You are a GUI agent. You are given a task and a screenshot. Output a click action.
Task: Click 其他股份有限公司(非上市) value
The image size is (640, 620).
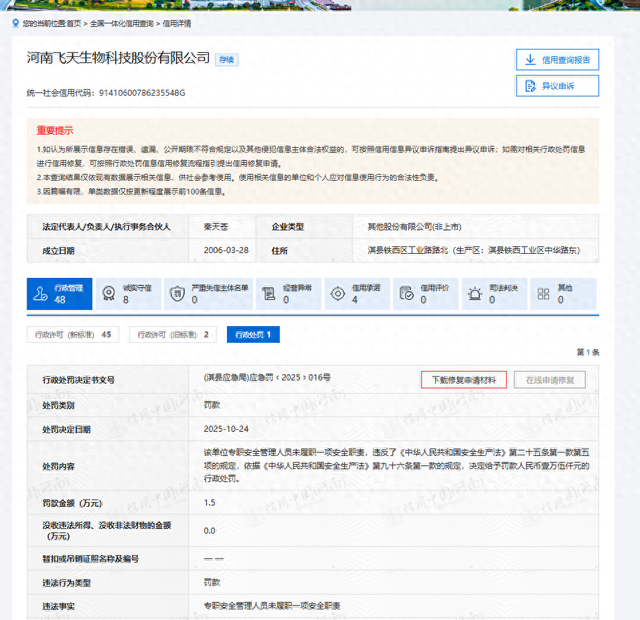[x=414, y=227]
